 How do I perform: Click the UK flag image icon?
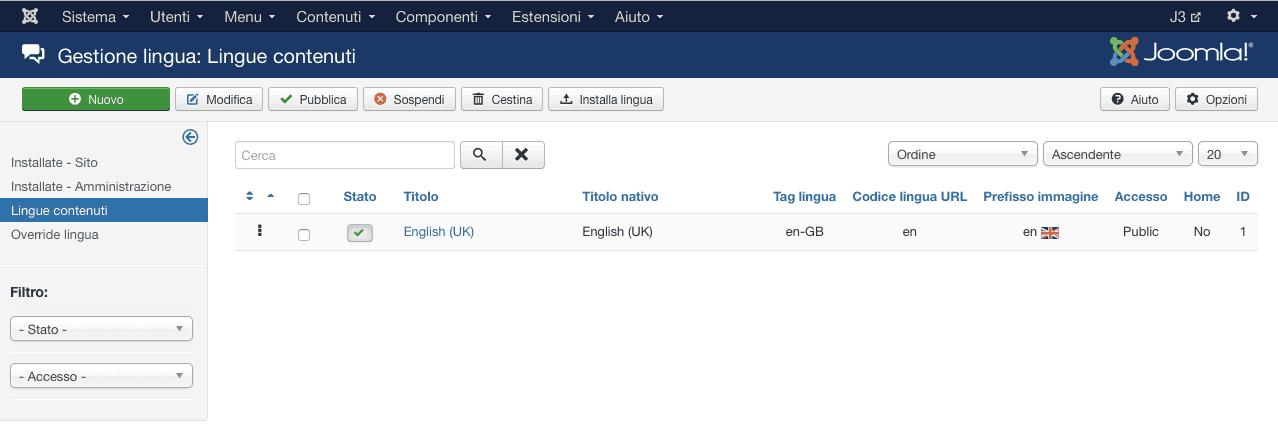(x=1049, y=232)
